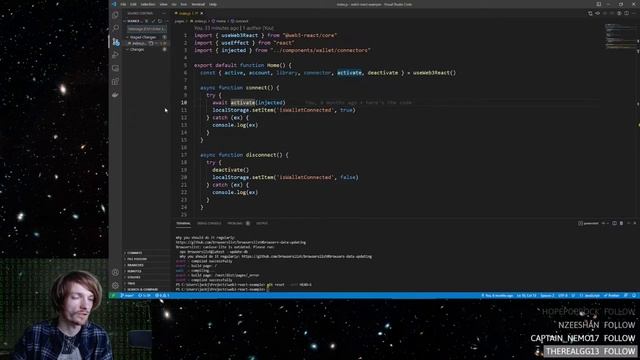Open the Source Control view icon
The image size is (640, 360).
coord(116,42)
